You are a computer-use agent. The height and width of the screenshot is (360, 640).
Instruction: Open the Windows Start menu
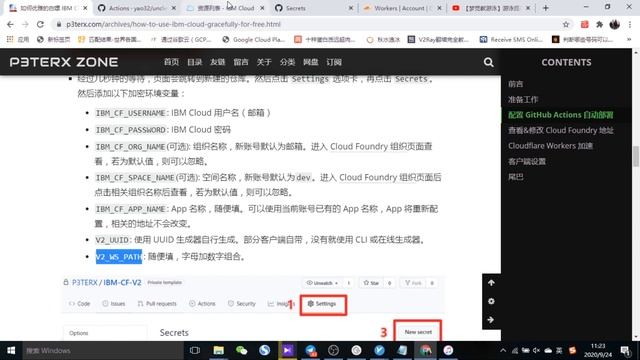pos(11,350)
